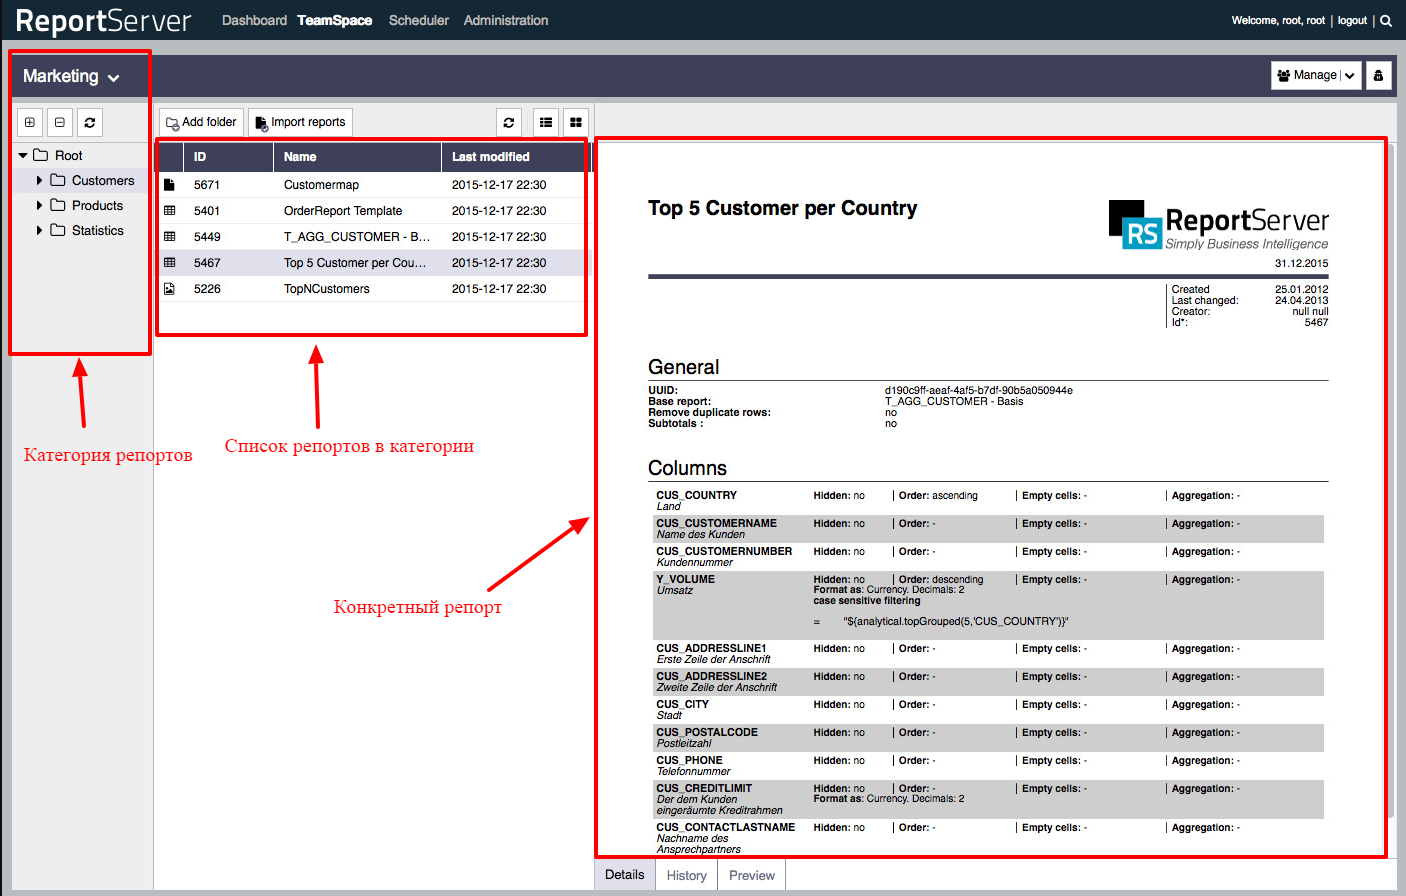Screen dimensions: 1406x896
Task: Click the Top 5 Customer row table icon
Action: [169, 263]
